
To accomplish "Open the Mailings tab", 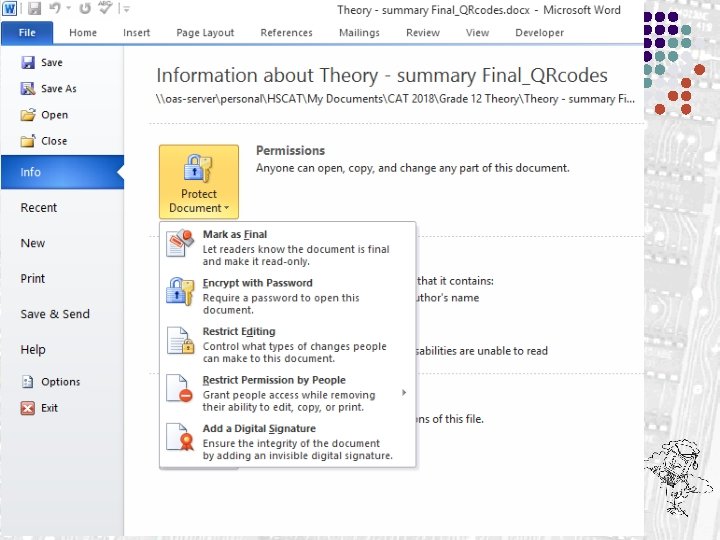I will point(359,33).
